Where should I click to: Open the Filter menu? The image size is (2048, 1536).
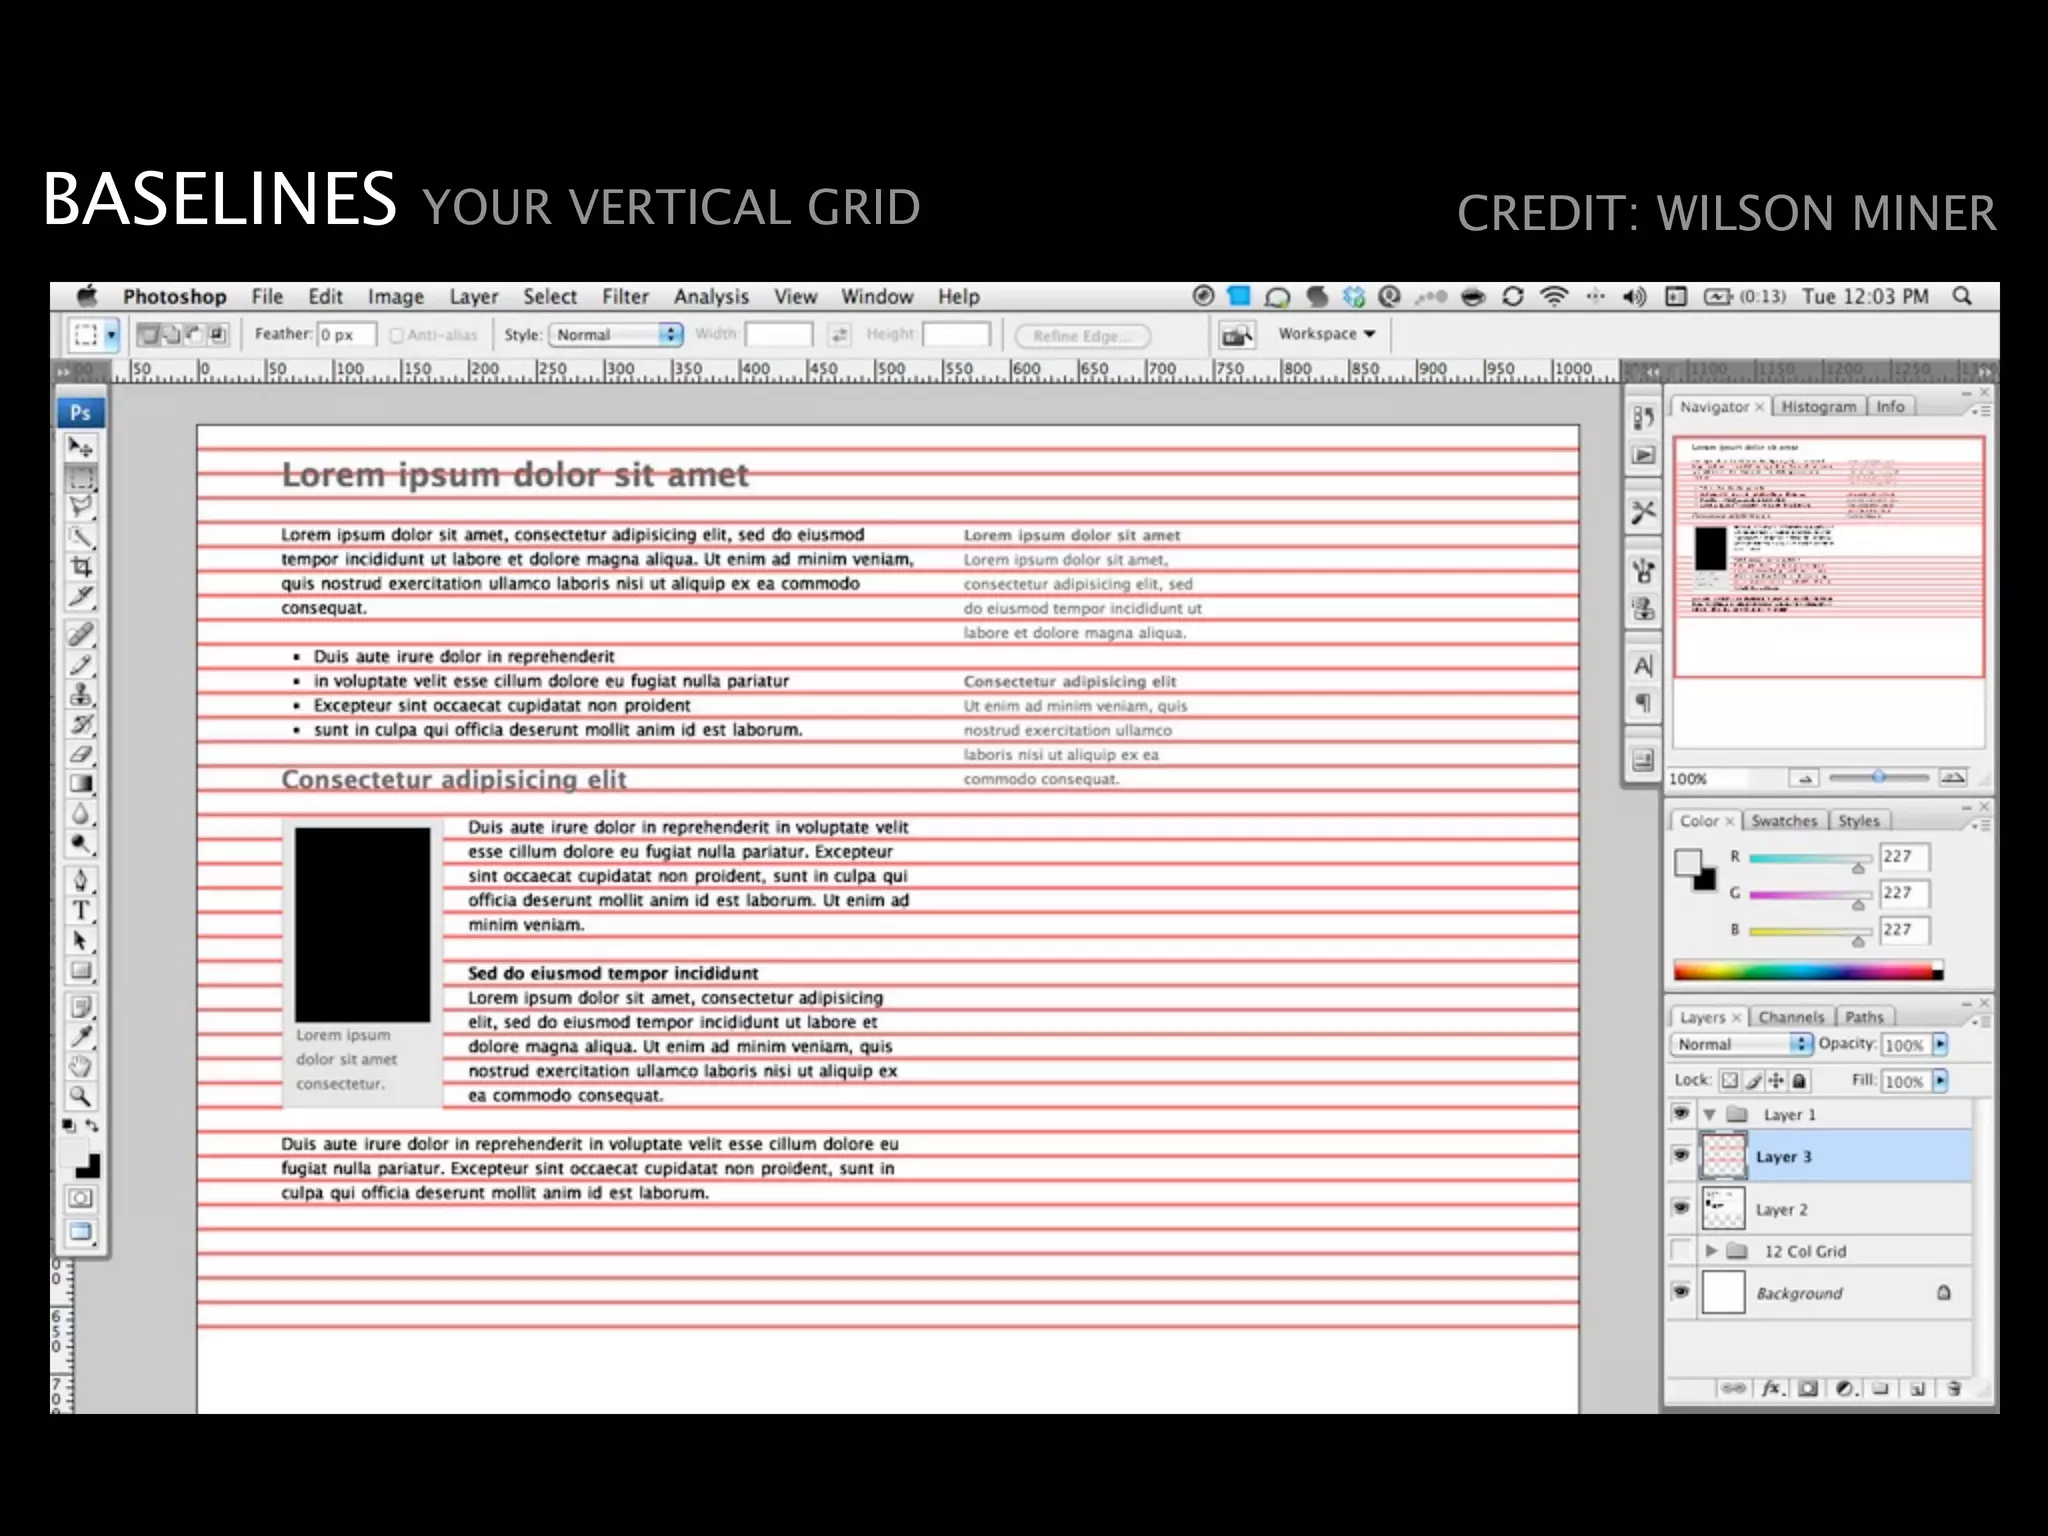[x=625, y=297]
